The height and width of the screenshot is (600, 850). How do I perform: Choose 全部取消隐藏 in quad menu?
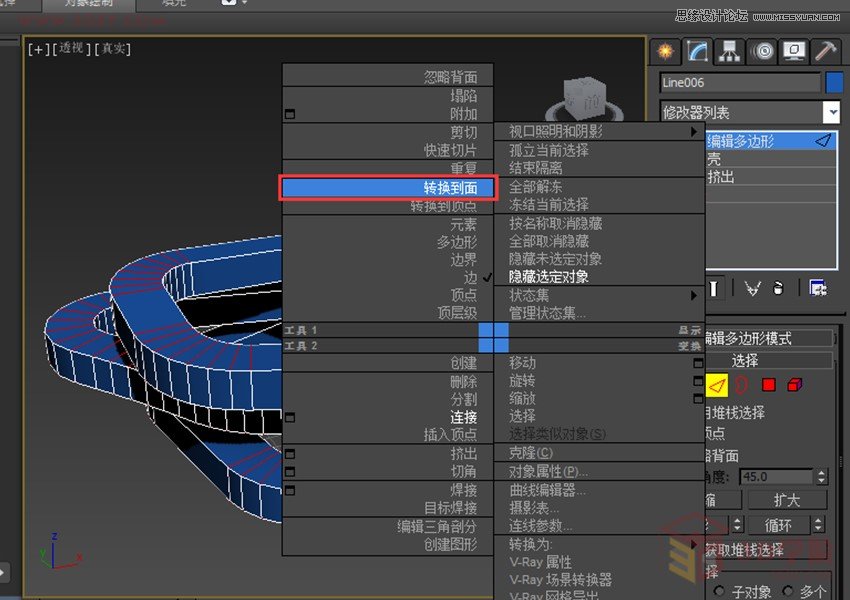pyautogui.click(x=600, y=241)
